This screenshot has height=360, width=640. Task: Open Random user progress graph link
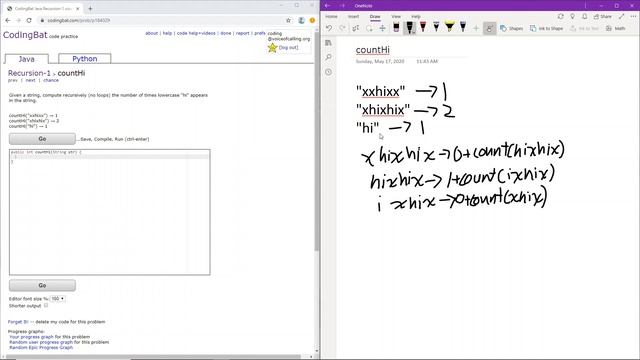pos(41,342)
